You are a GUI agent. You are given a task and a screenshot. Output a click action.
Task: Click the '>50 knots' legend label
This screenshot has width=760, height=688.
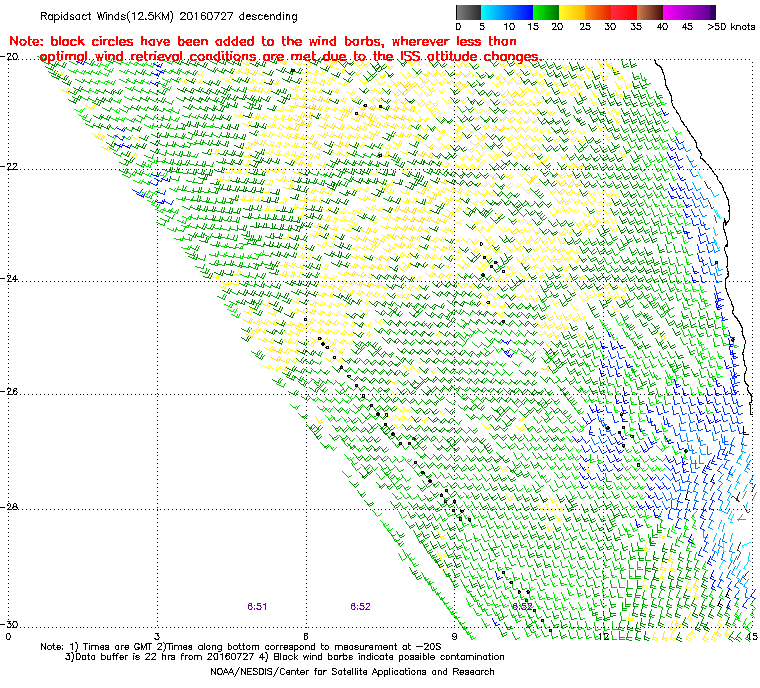click(x=731, y=27)
